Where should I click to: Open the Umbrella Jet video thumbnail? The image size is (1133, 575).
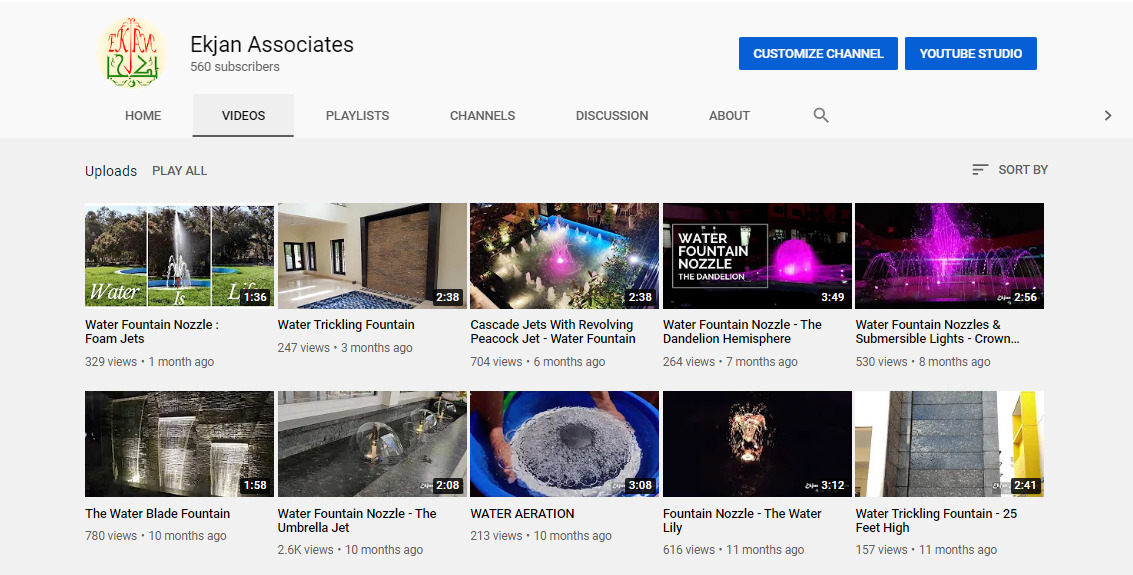[372, 444]
